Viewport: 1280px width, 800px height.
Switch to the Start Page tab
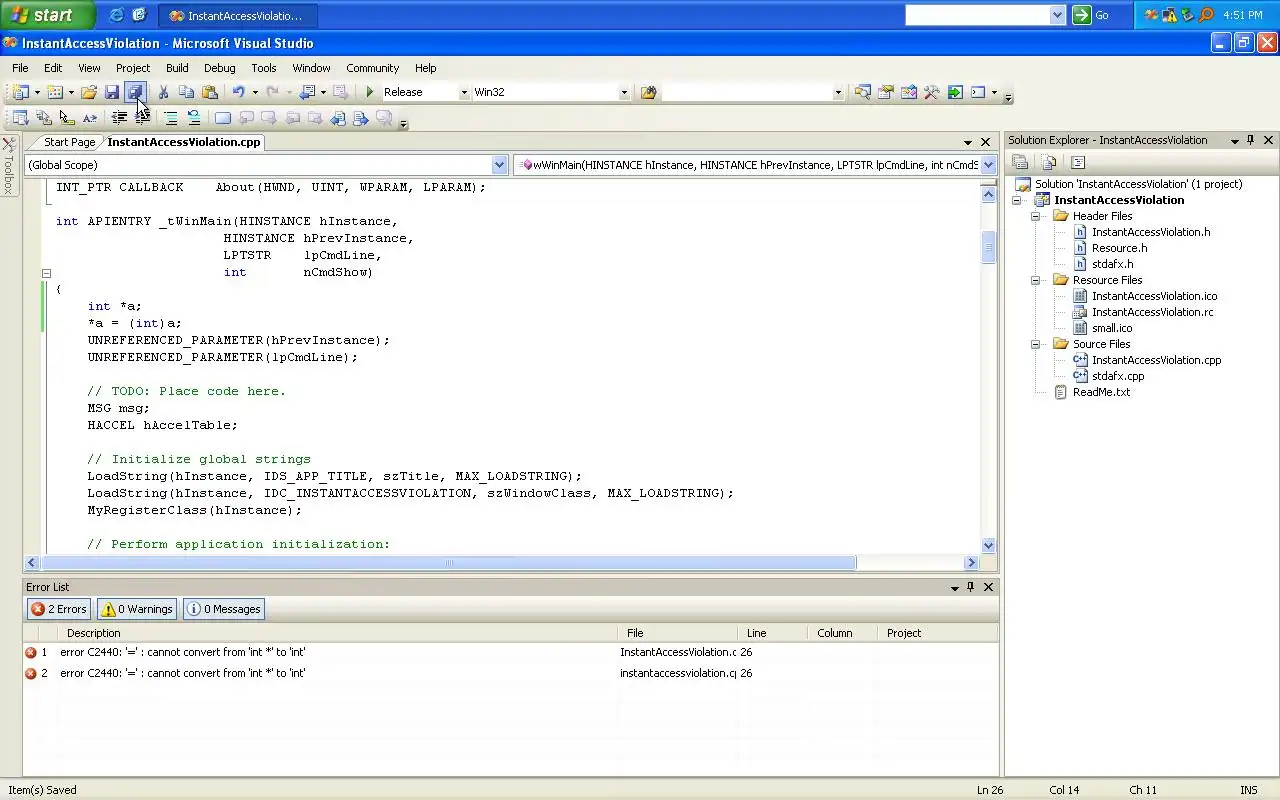tap(69, 142)
